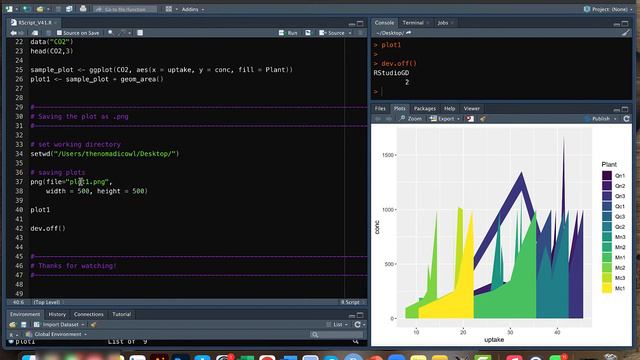Switch to the History tab

(x=57, y=314)
